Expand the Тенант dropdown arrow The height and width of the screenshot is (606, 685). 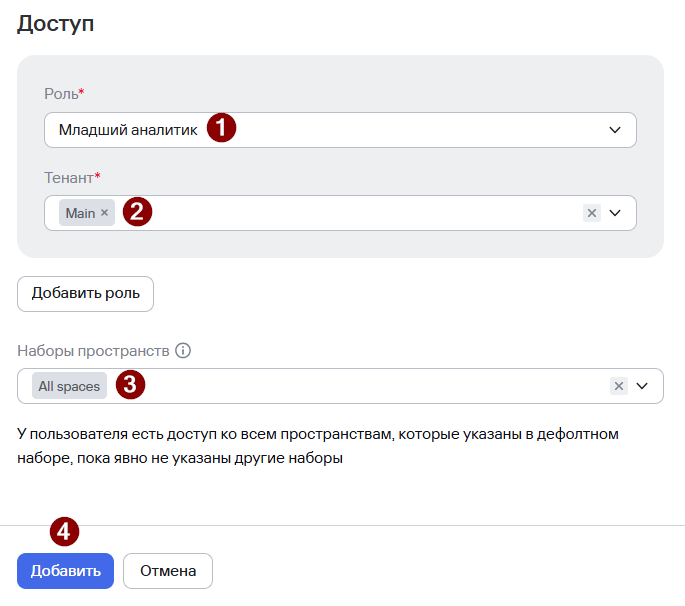click(x=615, y=213)
